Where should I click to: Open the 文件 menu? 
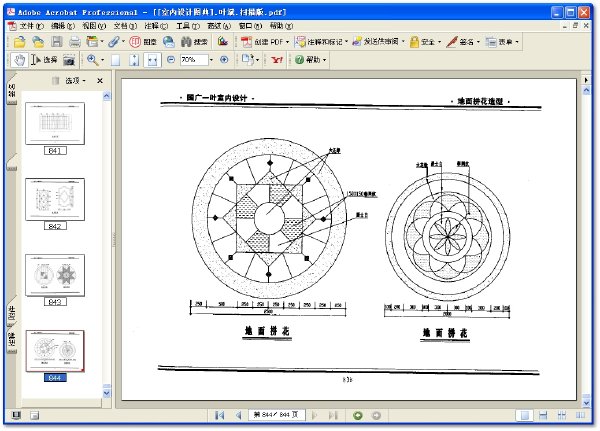31,26
